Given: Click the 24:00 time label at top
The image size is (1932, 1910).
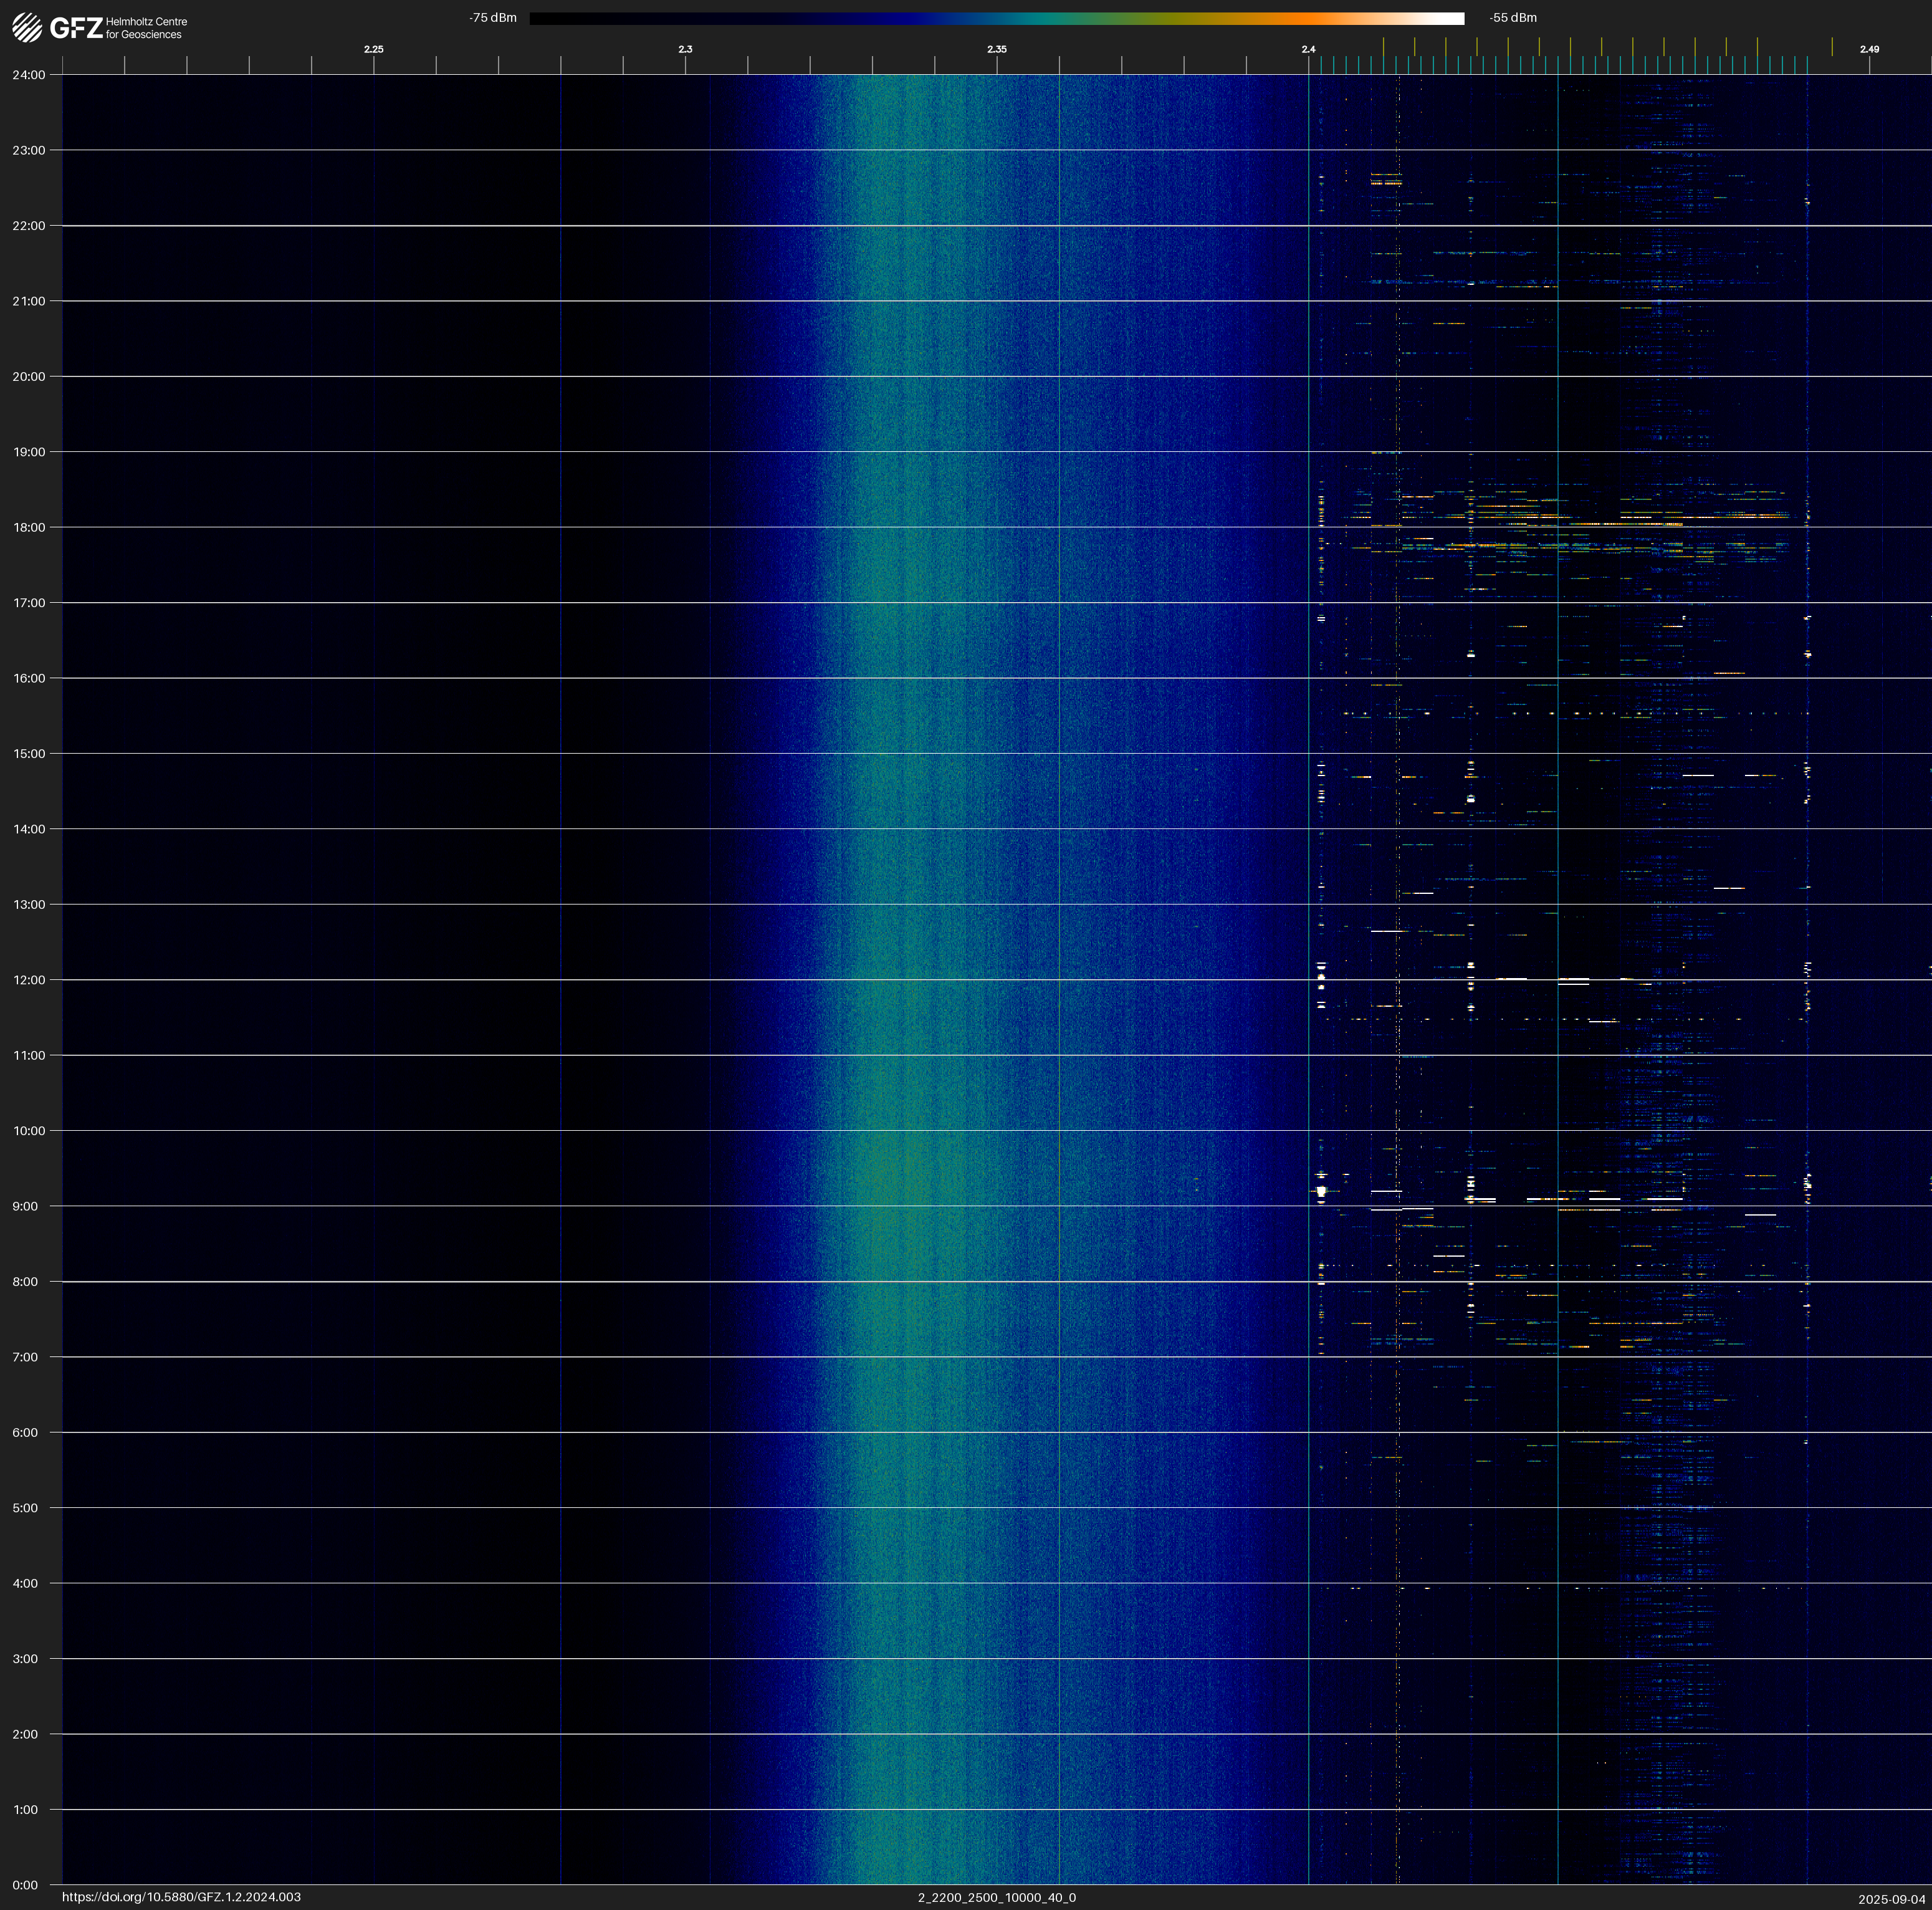Looking at the screenshot, I should pos(29,75).
